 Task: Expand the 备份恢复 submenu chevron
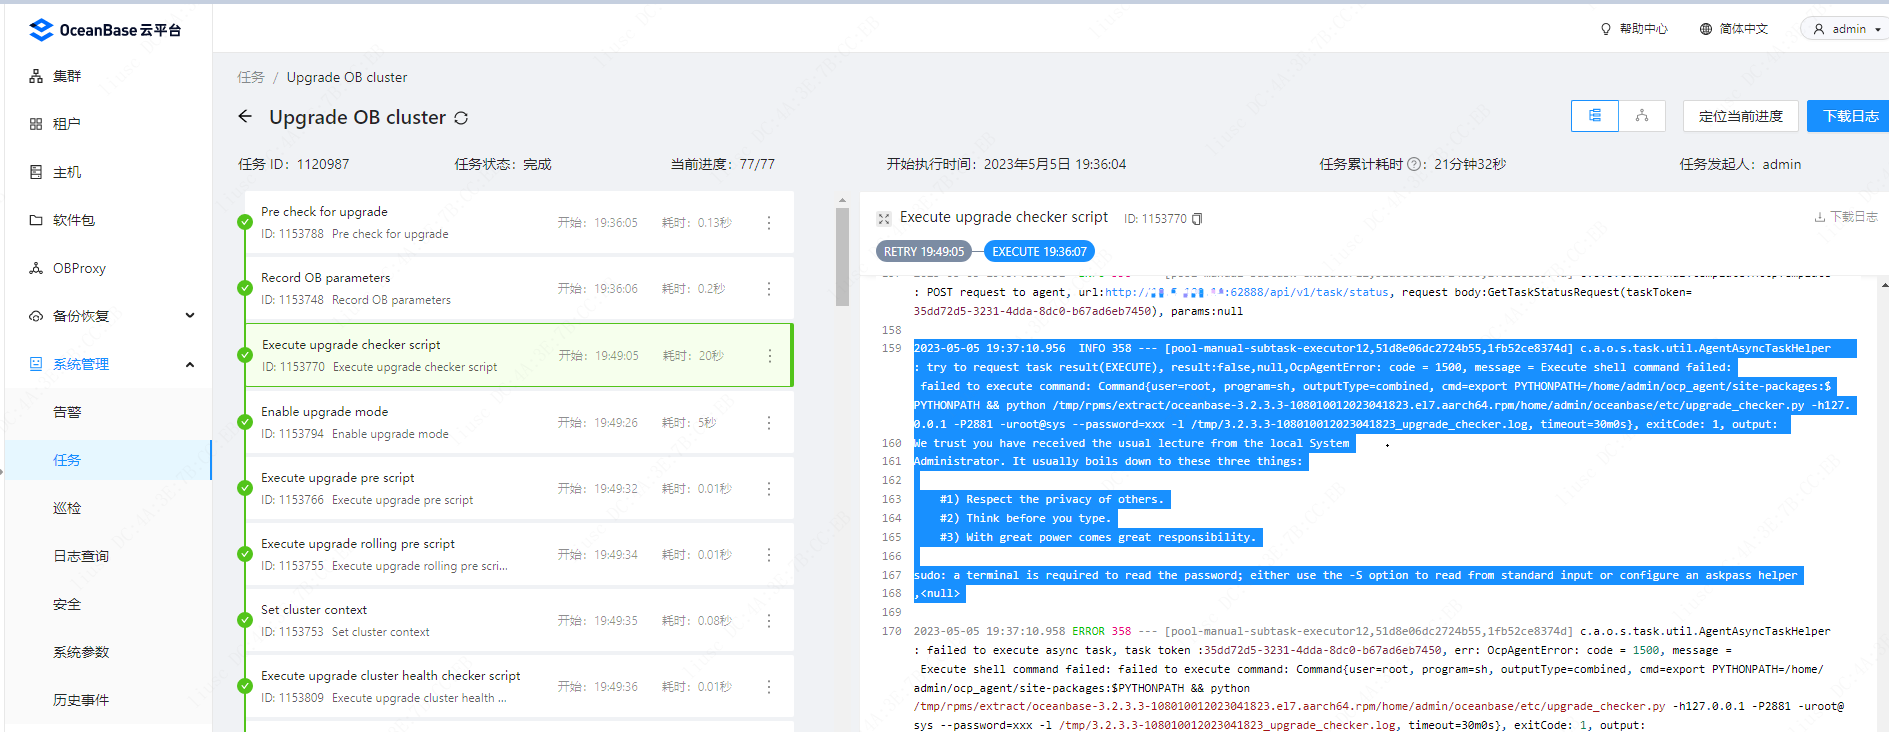point(190,316)
